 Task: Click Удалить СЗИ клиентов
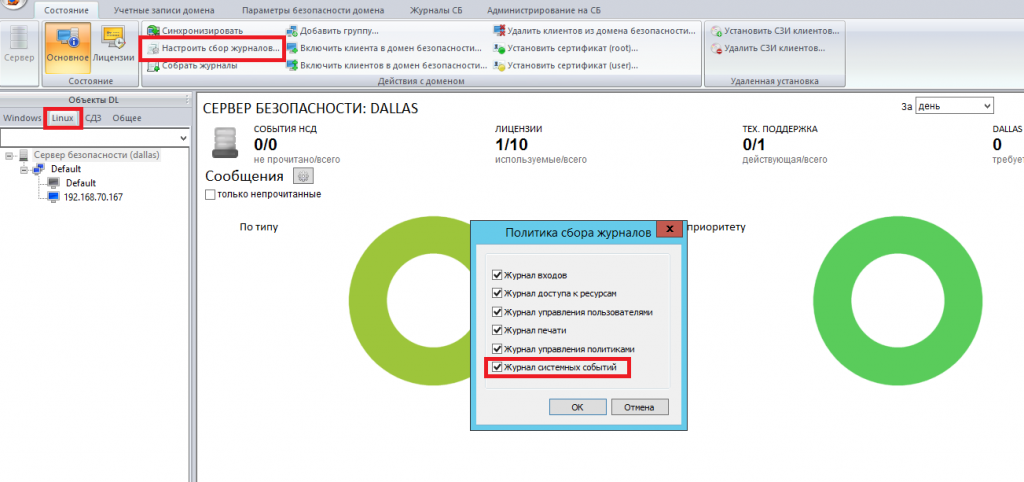(768, 48)
